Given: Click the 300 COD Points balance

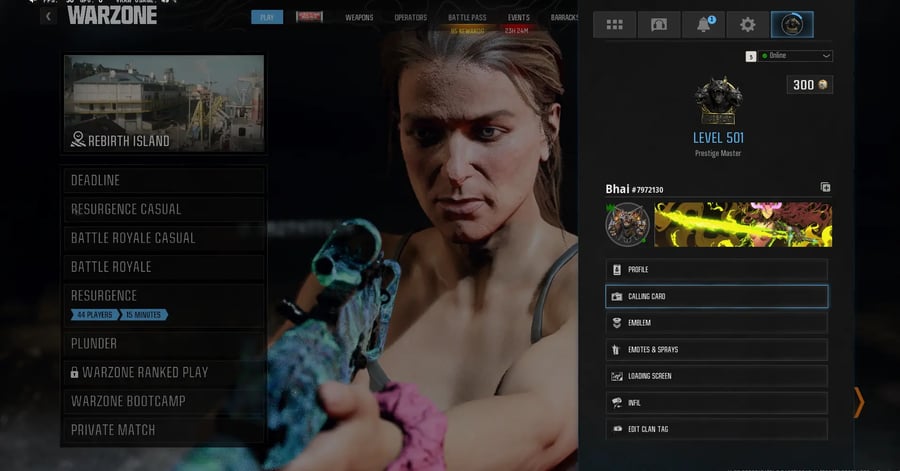Looking at the screenshot, I should click(x=809, y=85).
